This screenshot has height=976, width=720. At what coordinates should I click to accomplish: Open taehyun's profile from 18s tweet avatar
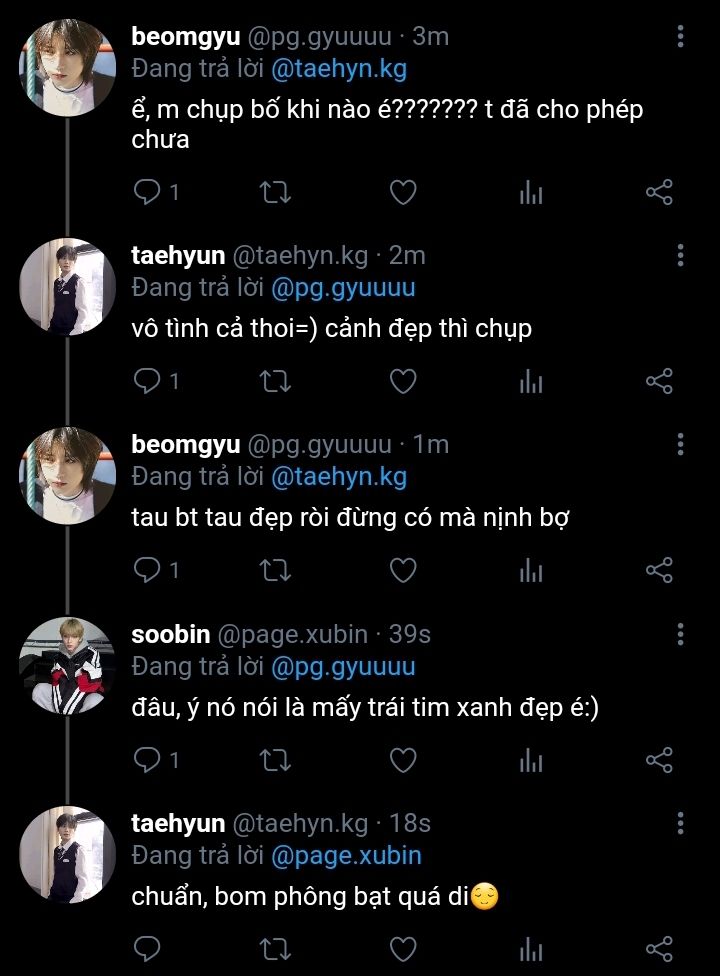click(x=68, y=854)
